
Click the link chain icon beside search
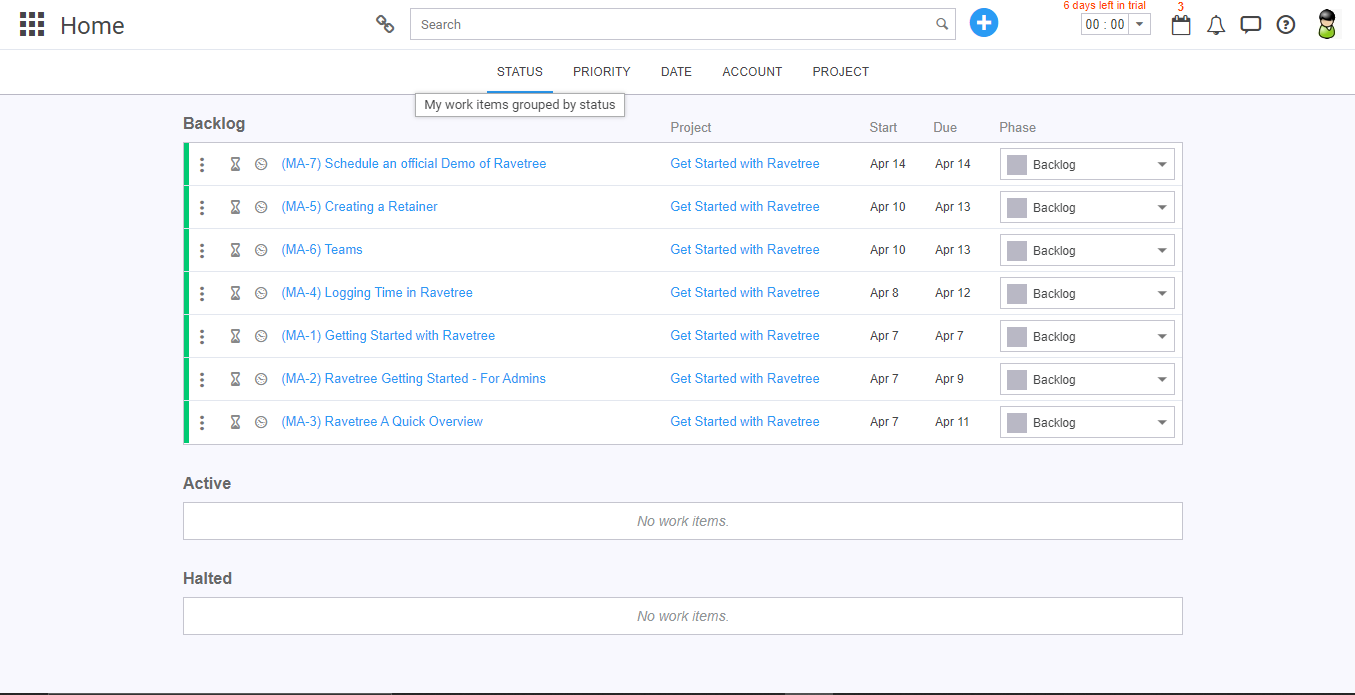[x=385, y=24]
